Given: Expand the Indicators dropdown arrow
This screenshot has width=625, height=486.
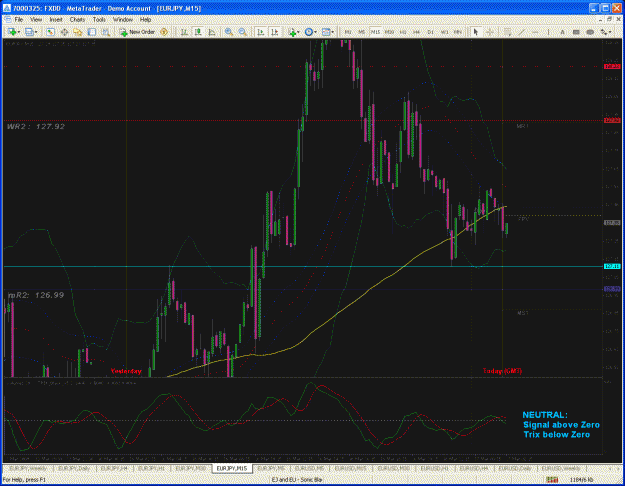Looking at the screenshot, I should [299, 32].
